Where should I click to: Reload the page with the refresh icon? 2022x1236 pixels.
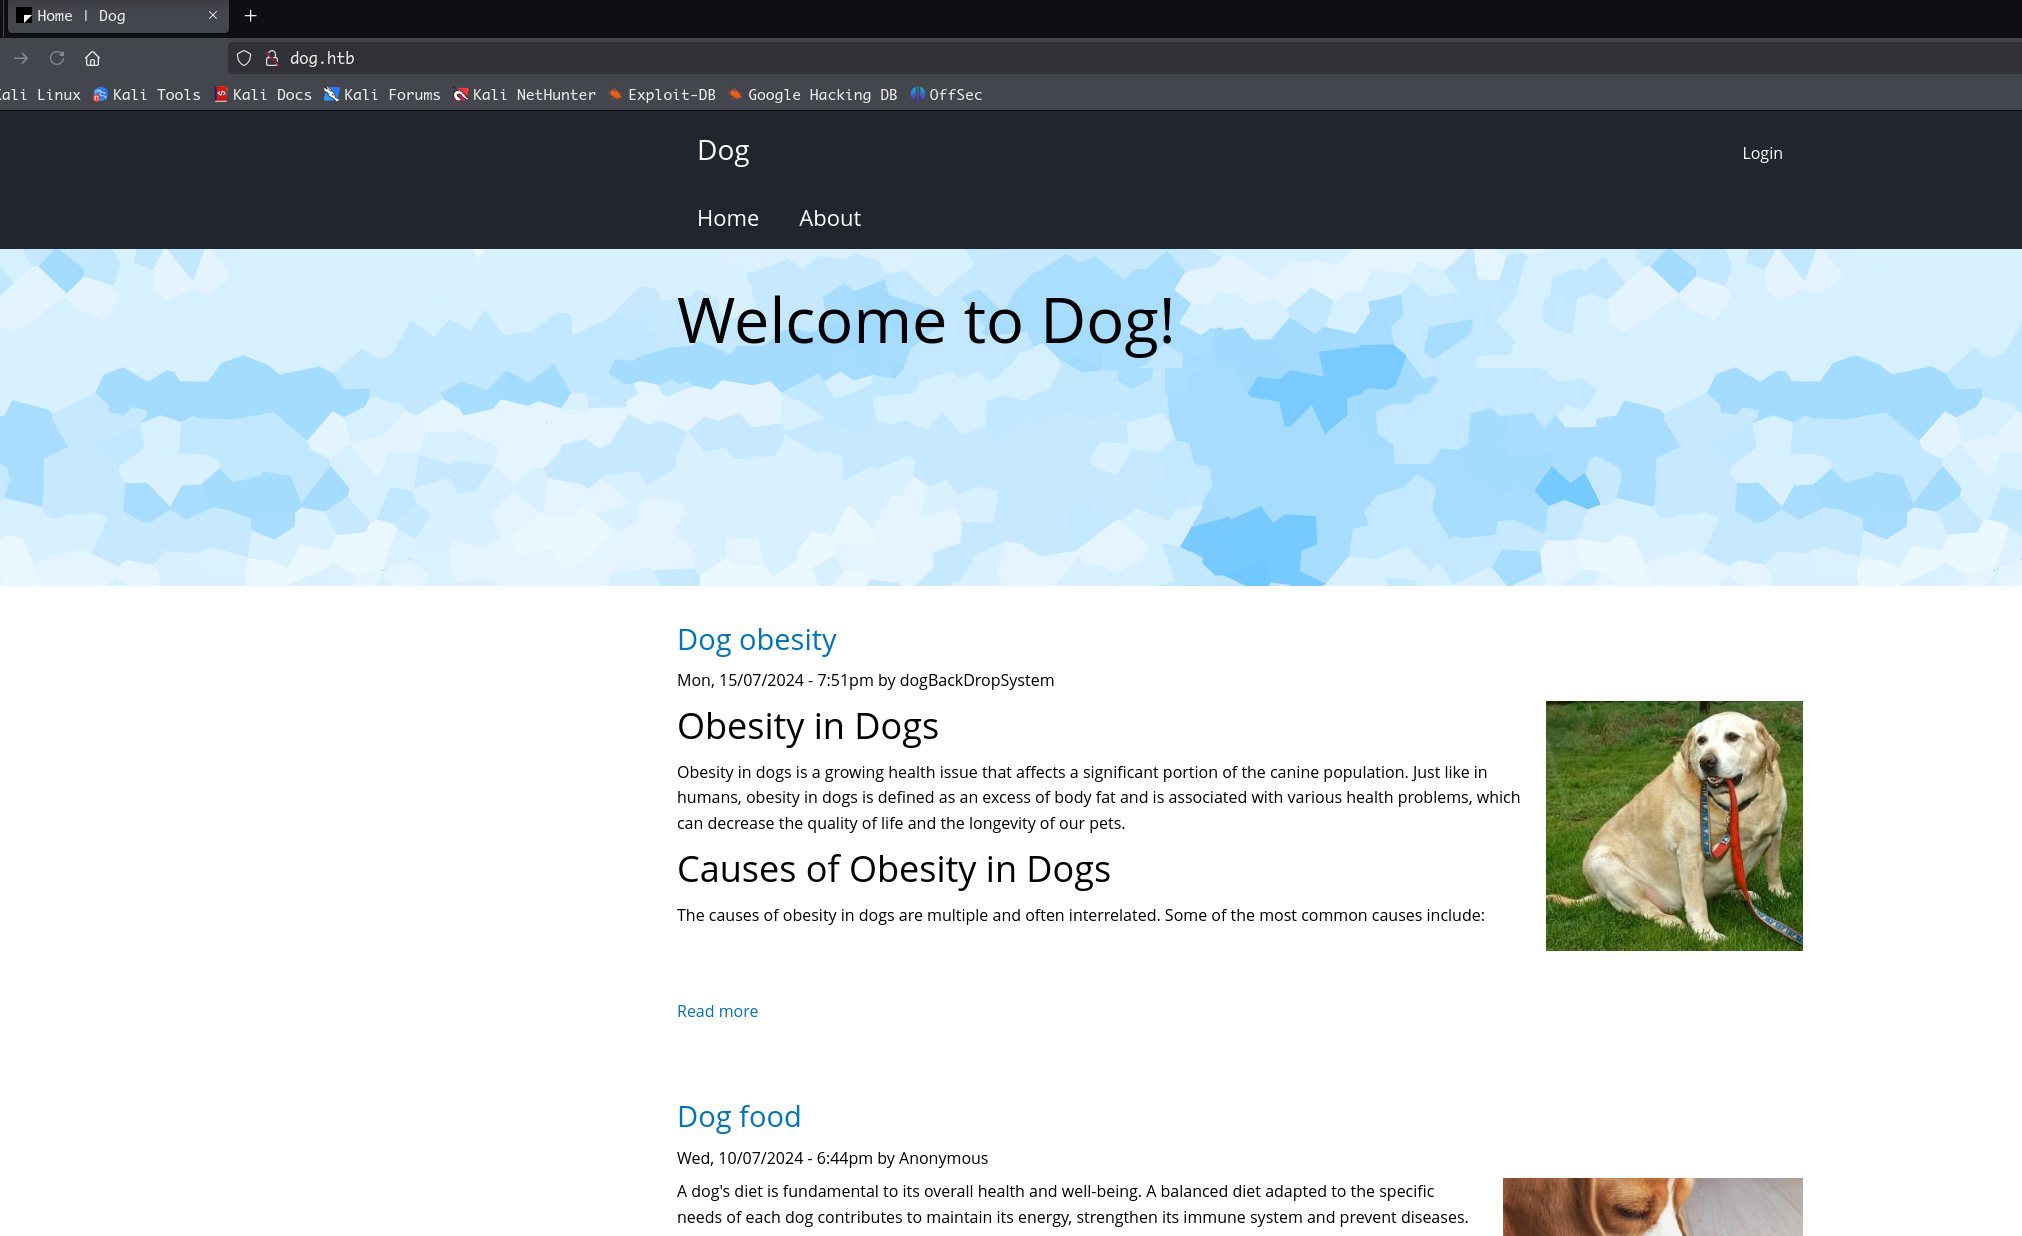coord(57,58)
